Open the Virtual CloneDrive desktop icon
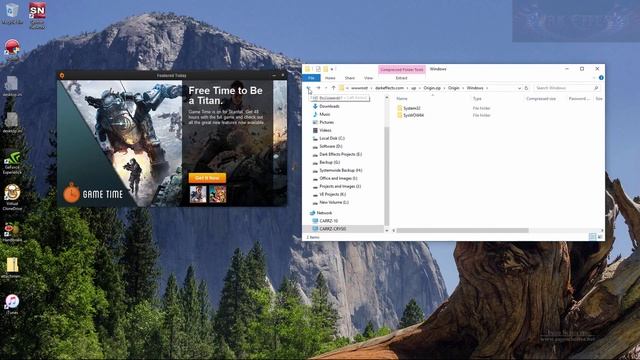This screenshot has width=640, height=360. 12,198
